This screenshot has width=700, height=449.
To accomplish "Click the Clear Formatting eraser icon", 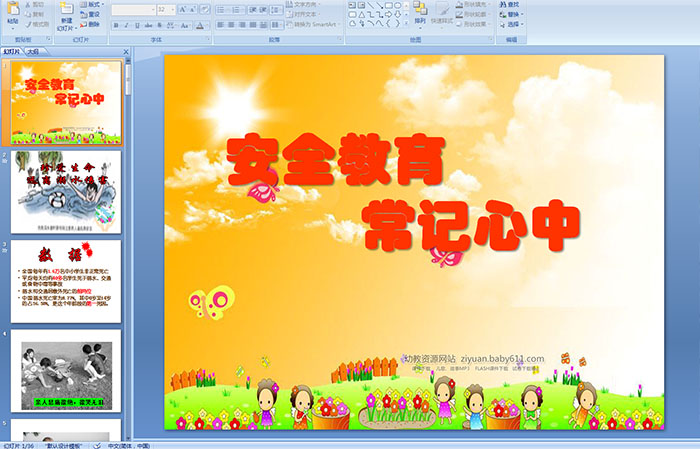I will (205, 9).
